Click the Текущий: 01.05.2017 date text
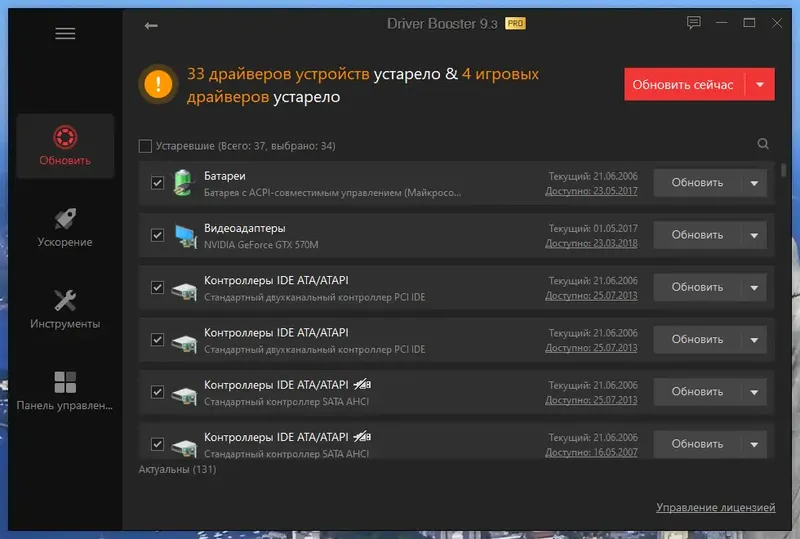This screenshot has width=800, height=539. point(593,228)
